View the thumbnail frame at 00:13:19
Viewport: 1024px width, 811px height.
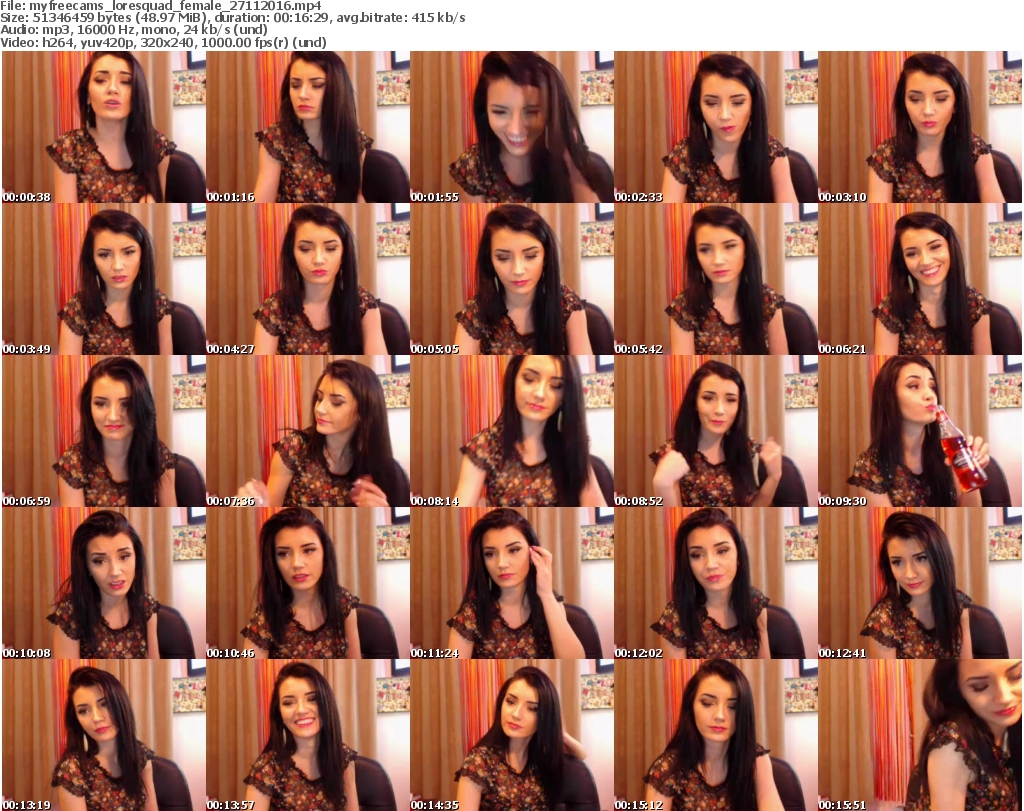104,735
